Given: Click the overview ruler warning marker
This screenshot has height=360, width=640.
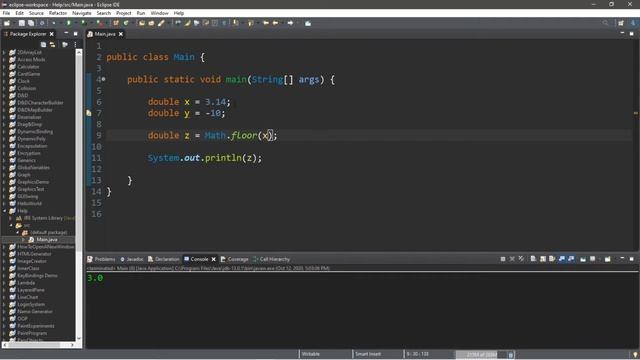Looking at the screenshot, I should [x=636, y=113].
